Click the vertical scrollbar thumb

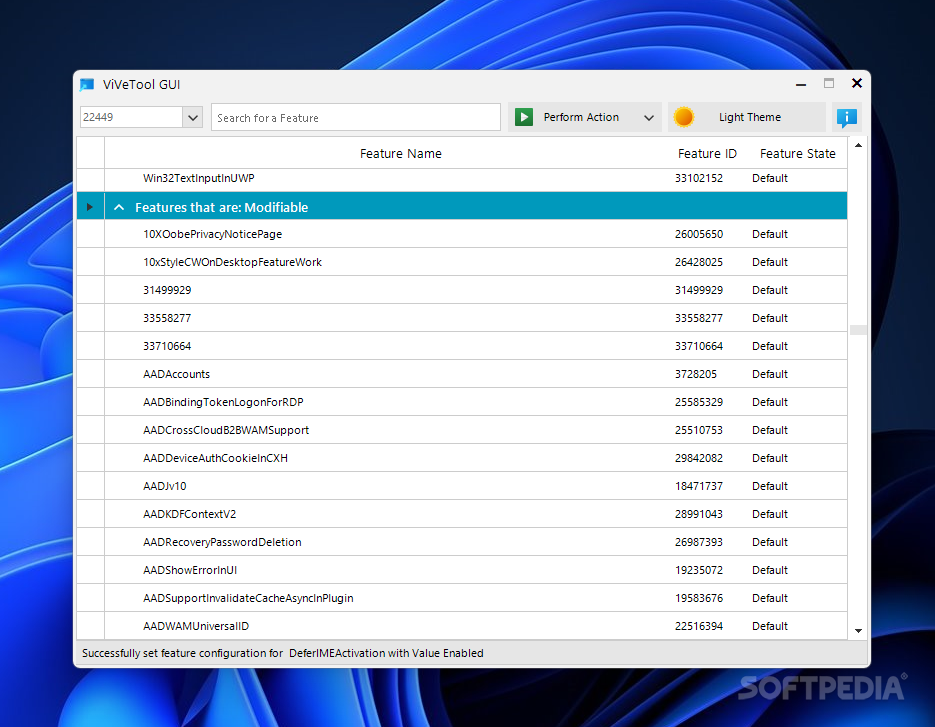[x=858, y=330]
